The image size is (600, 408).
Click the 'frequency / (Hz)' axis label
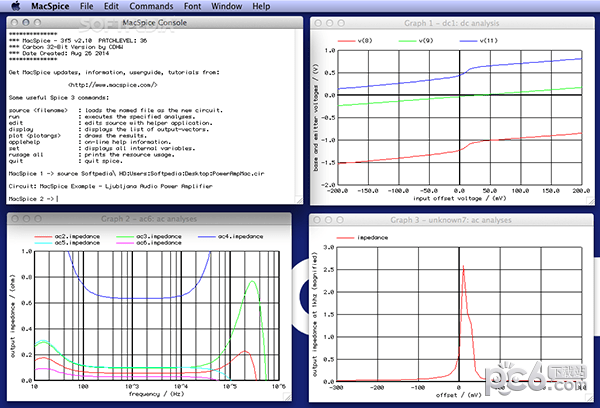(156, 394)
